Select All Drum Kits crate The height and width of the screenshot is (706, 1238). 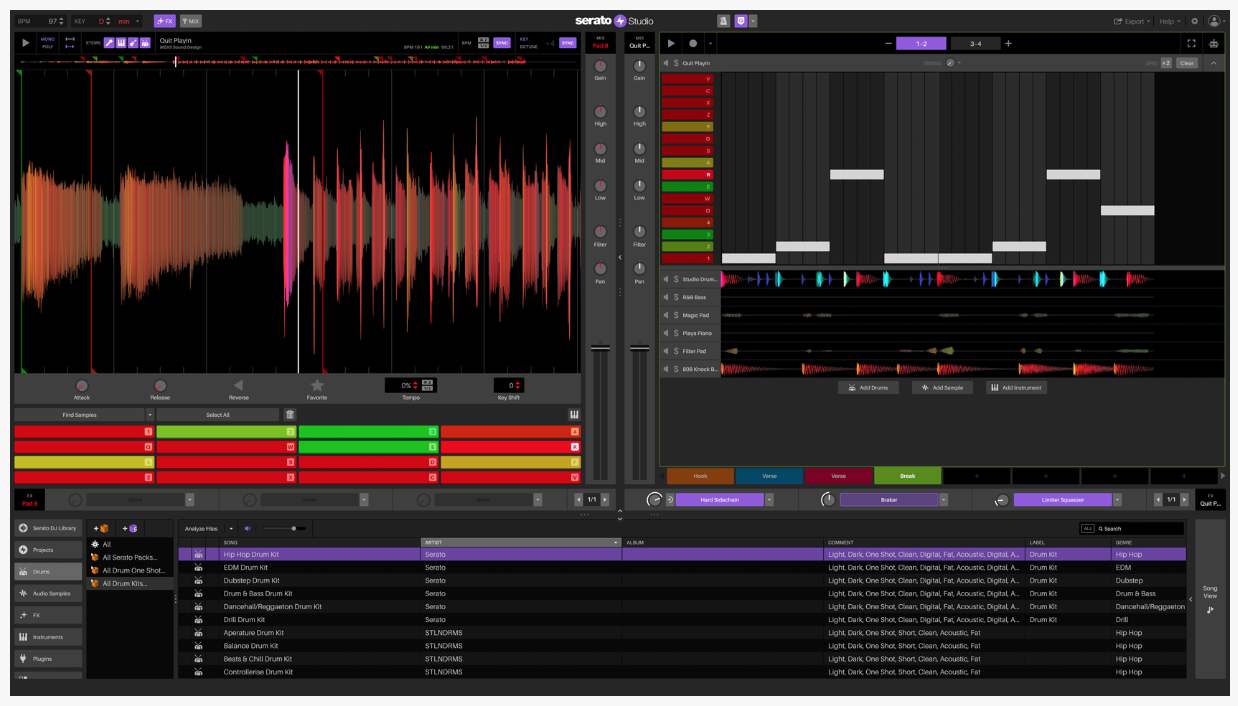130,583
